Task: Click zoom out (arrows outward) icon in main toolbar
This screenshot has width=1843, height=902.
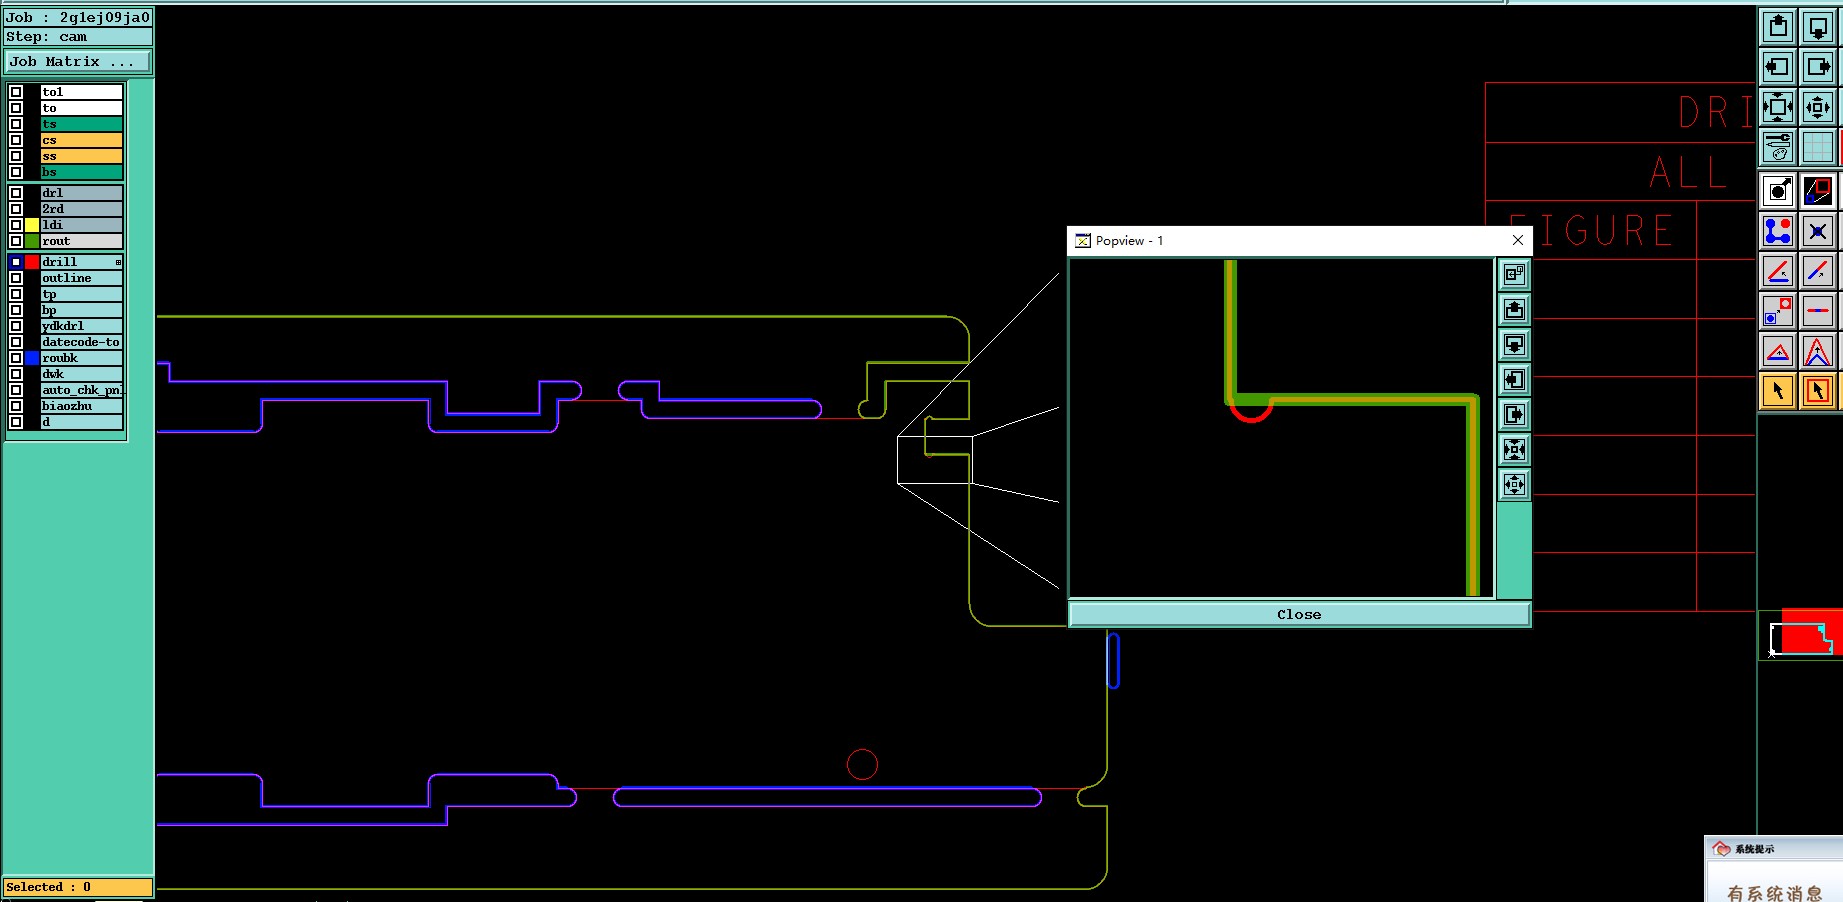Action: (1818, 107)
